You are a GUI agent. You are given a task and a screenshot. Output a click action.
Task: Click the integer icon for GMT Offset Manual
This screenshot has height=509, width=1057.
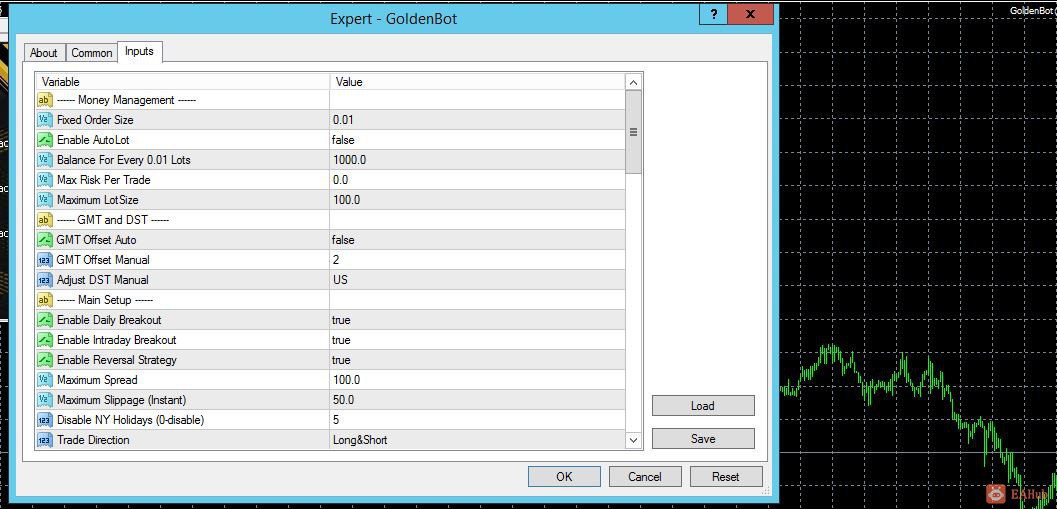(x=44, y=260)
